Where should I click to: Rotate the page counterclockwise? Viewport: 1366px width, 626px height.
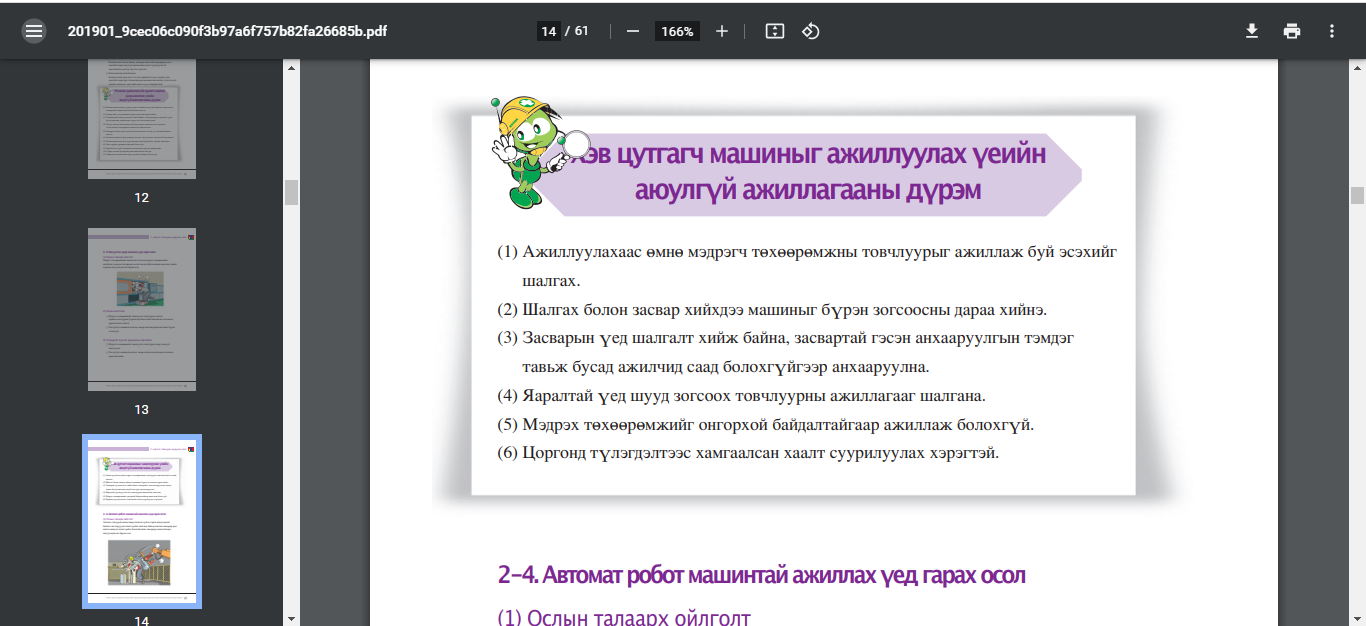(x=810, y=31)
